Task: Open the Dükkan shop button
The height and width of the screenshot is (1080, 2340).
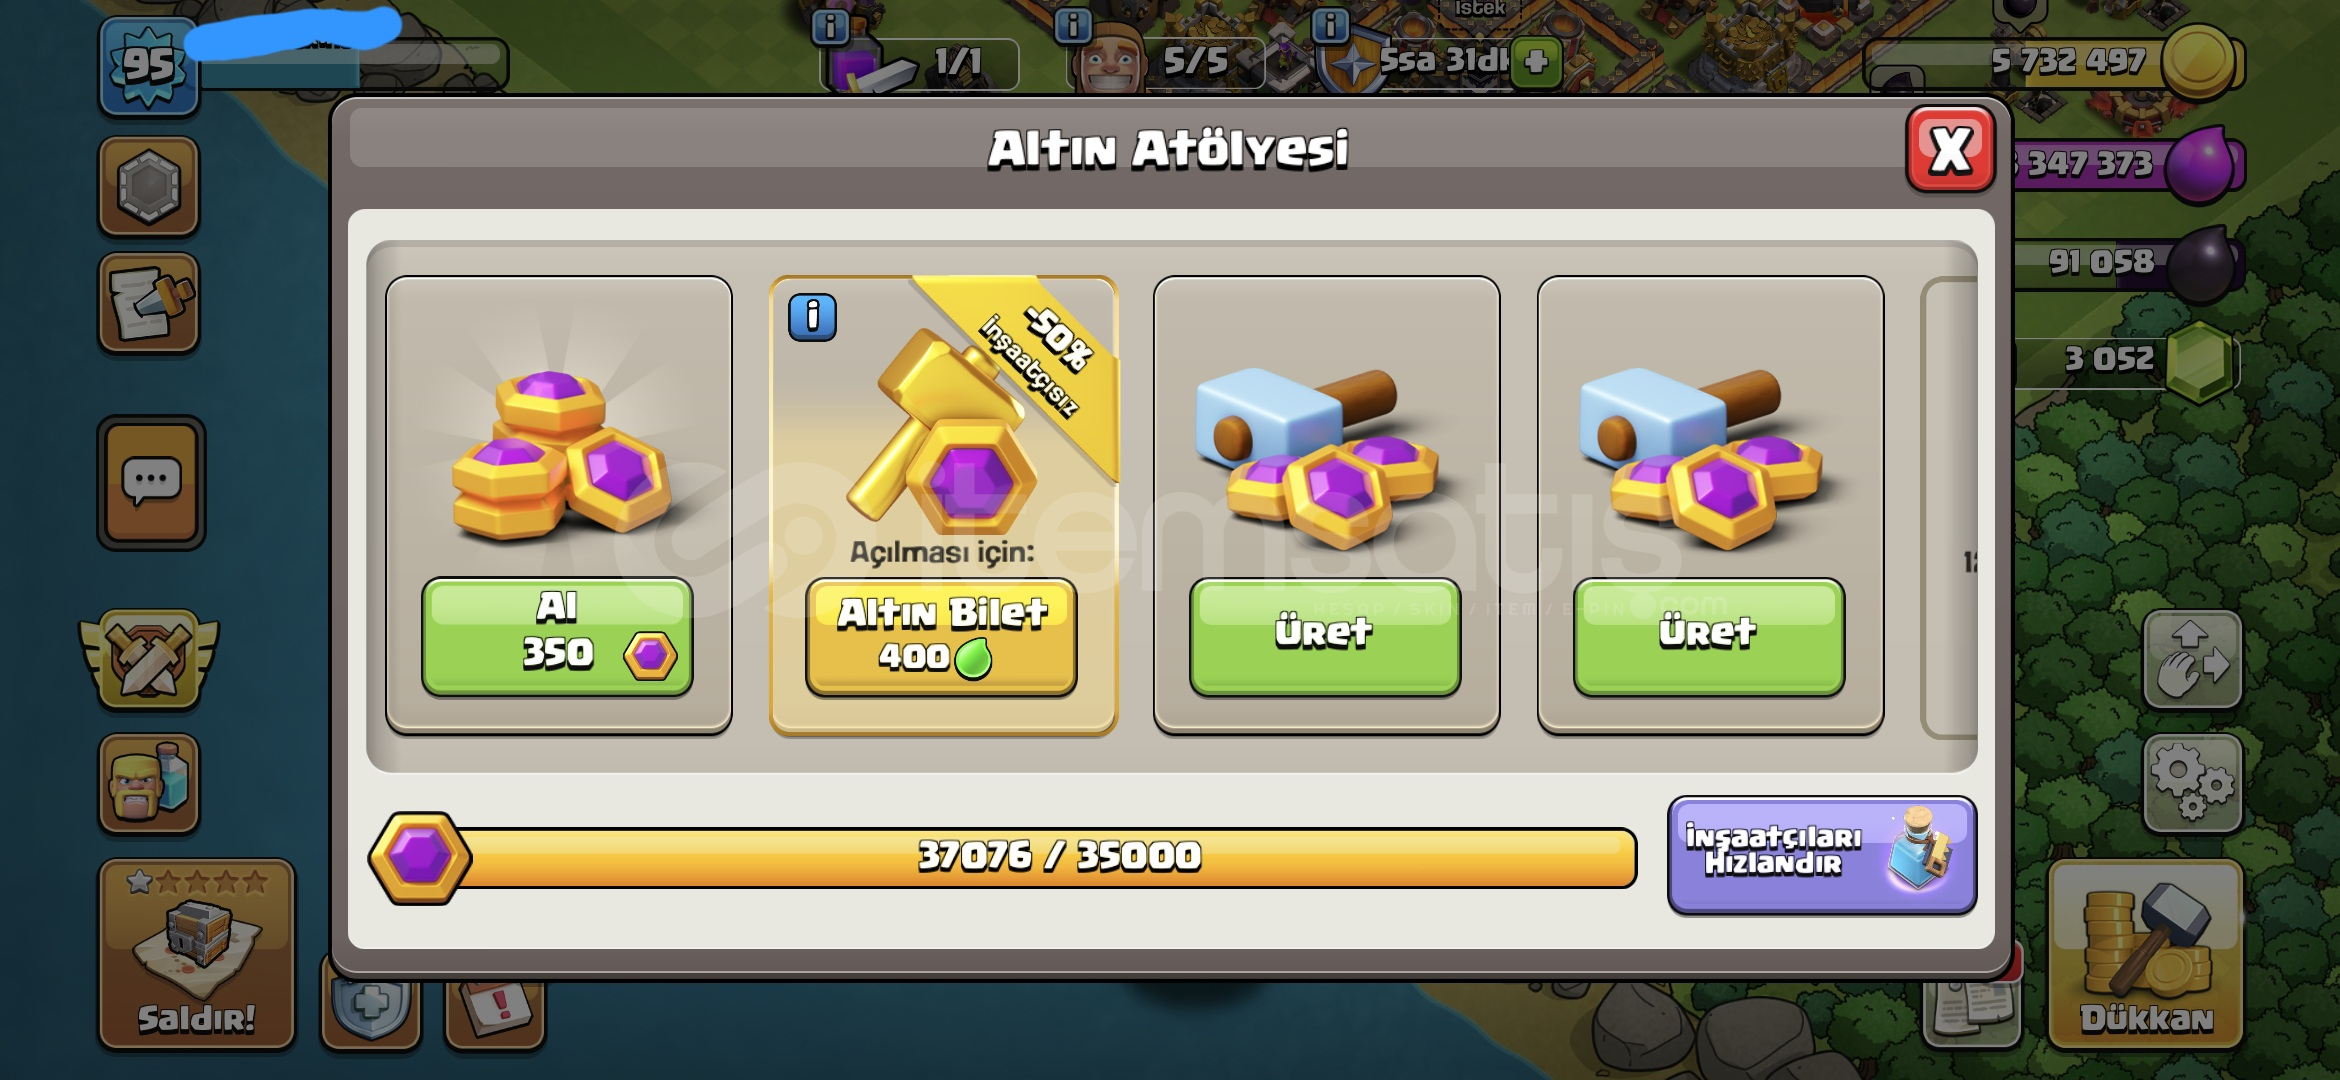Action: (2146, 955)
